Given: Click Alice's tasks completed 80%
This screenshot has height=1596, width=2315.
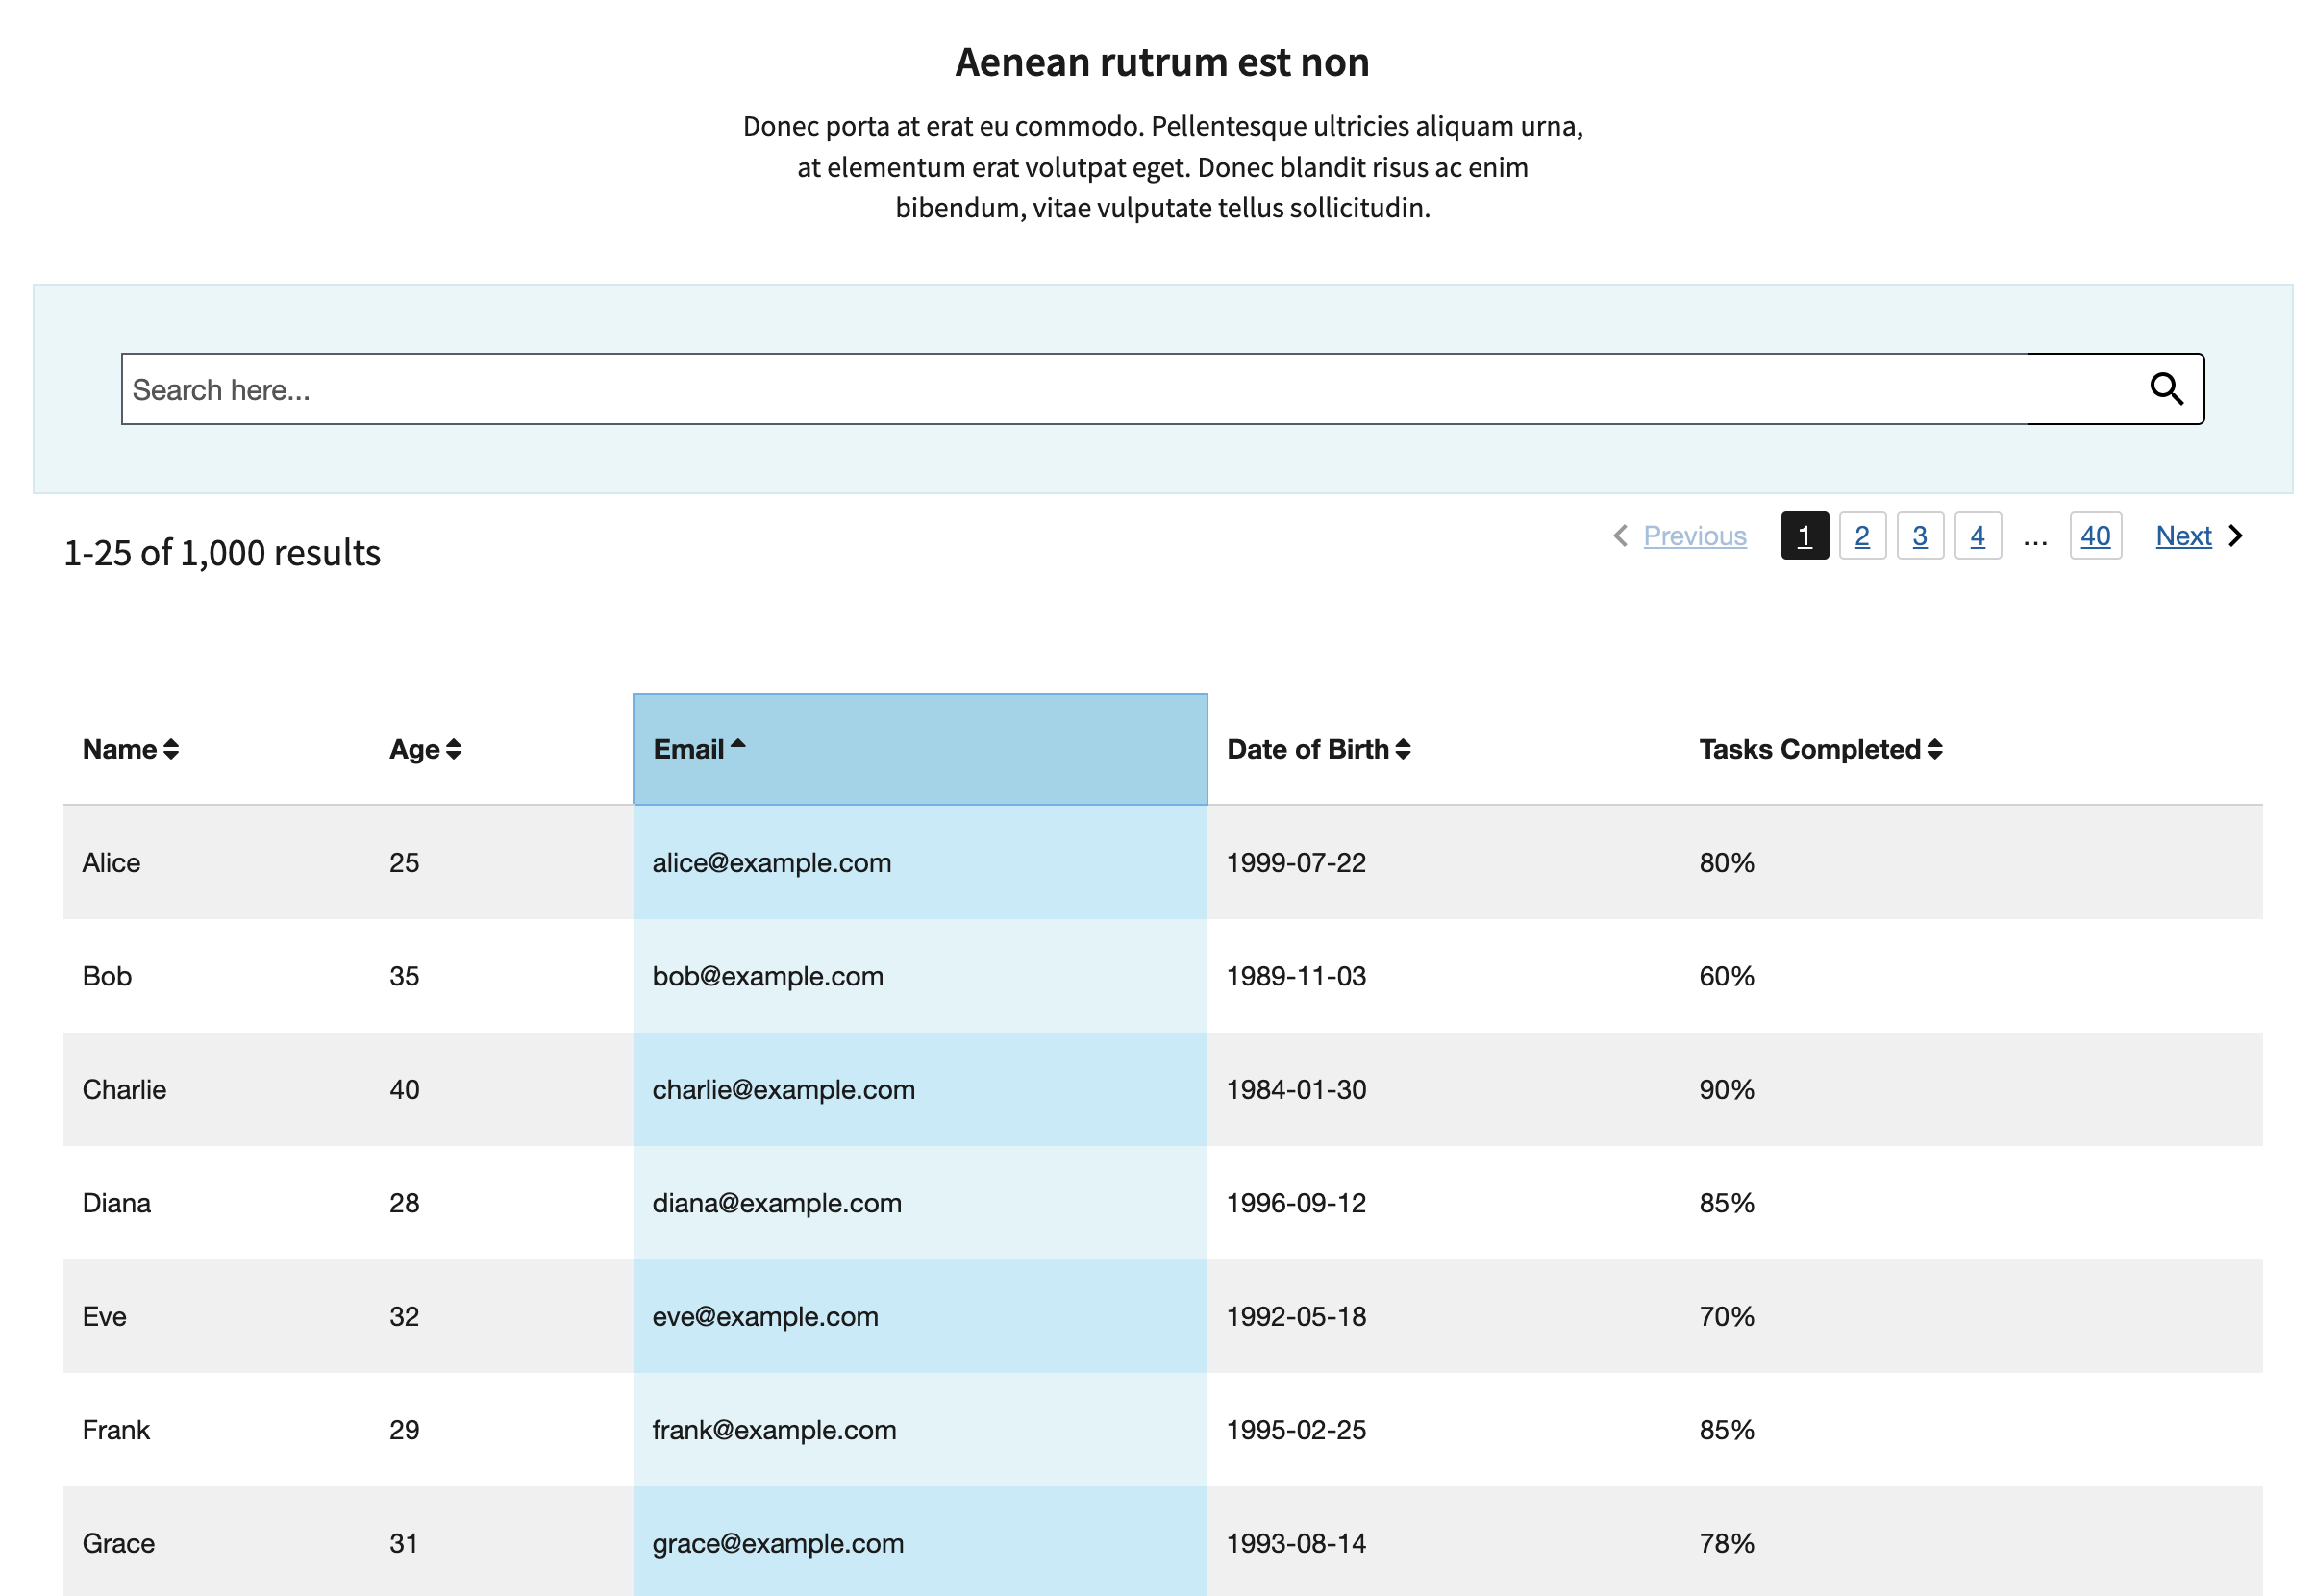Looking at the screenshot, I should point(1726,862).
